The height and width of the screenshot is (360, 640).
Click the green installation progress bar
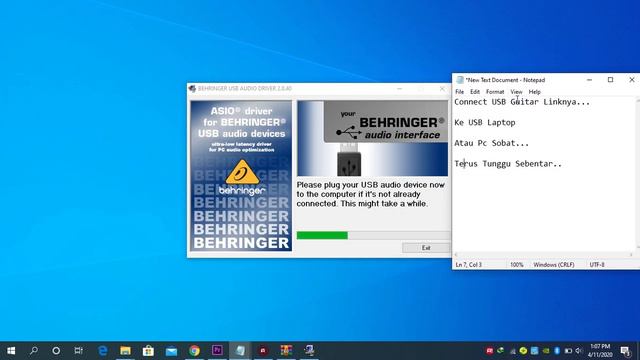click(322, 235)
